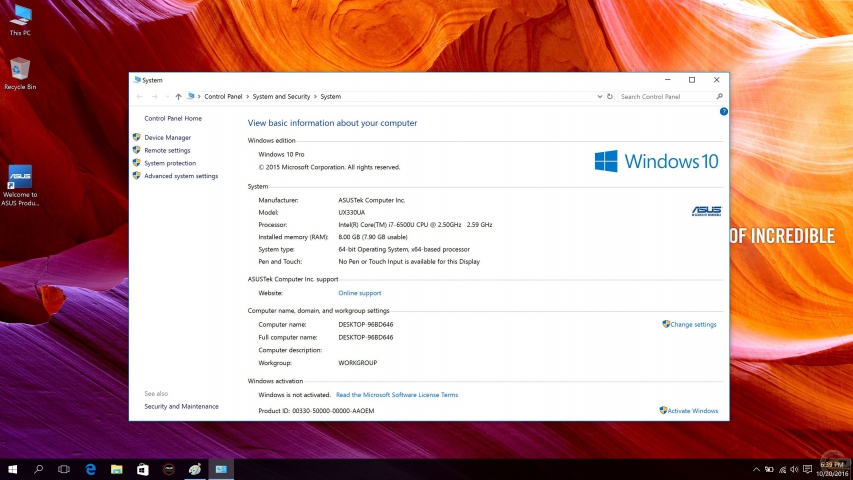853x480 pixels.
Task: Select the System breadcrumb item
Action: click(331, 96)
